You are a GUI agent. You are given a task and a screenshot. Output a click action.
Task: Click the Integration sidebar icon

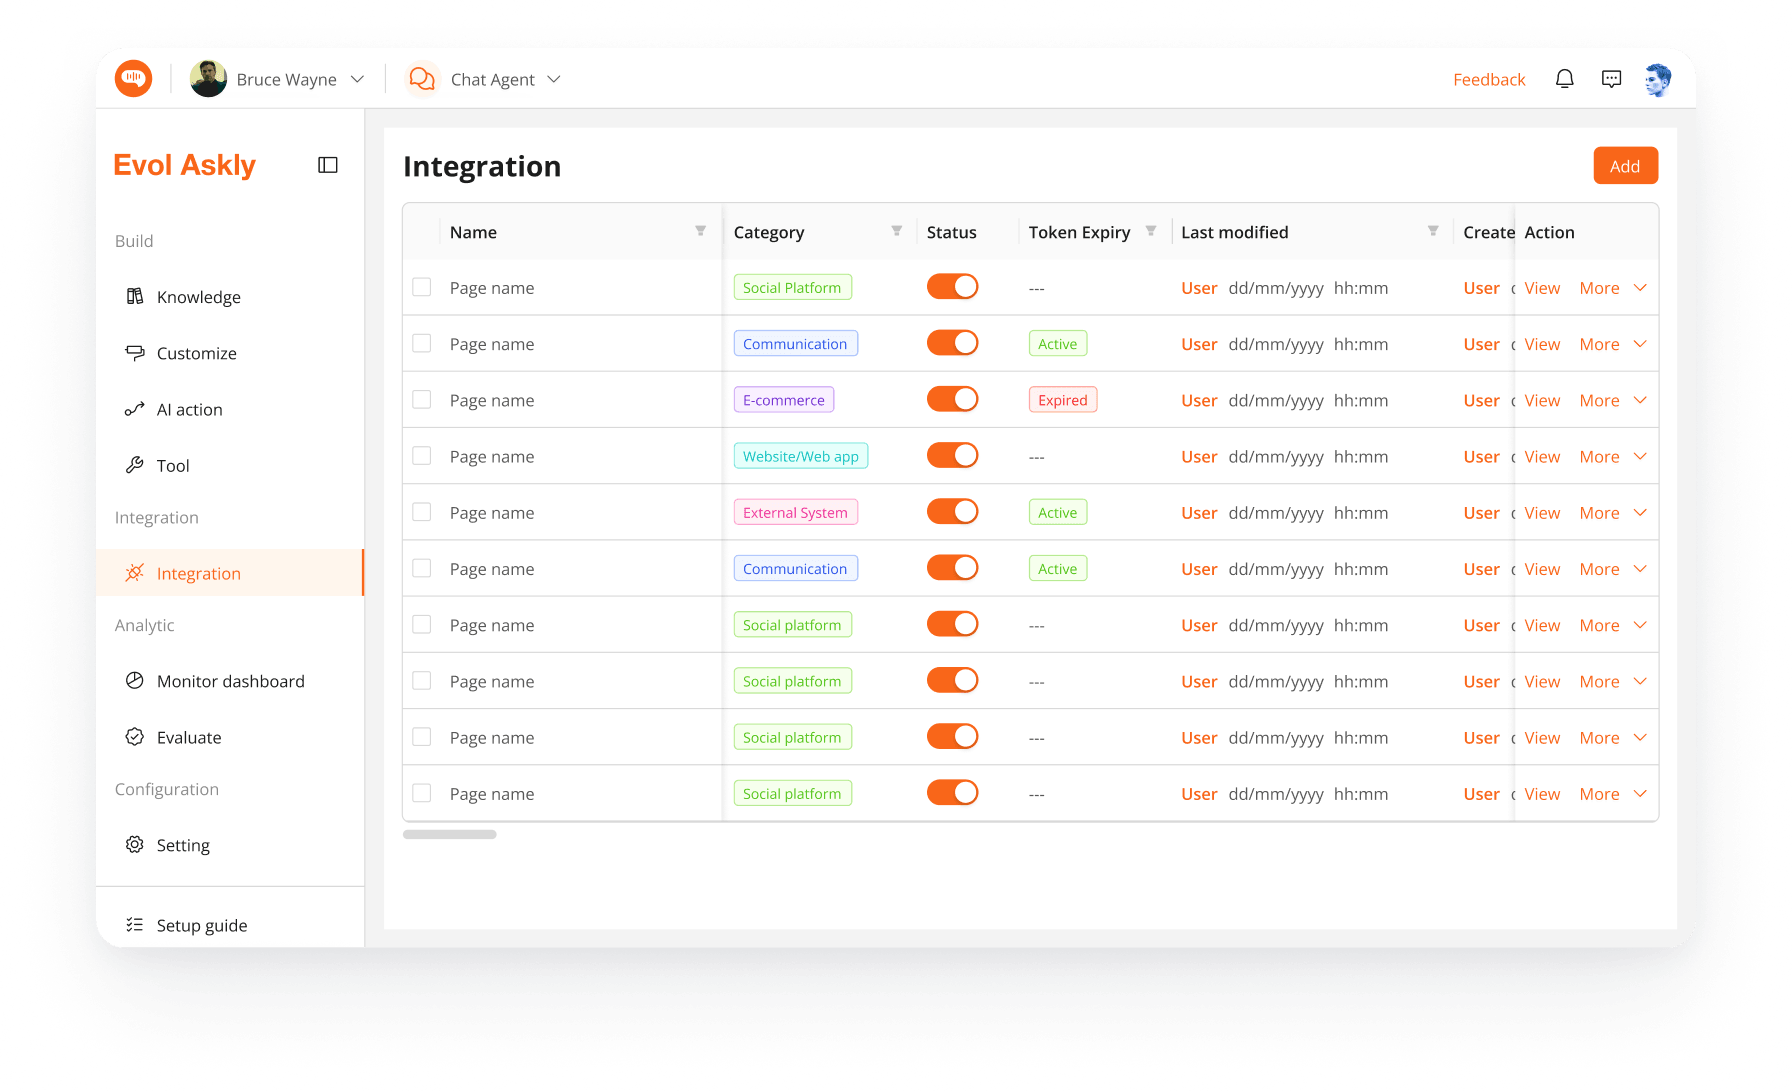tap(134, 573)
